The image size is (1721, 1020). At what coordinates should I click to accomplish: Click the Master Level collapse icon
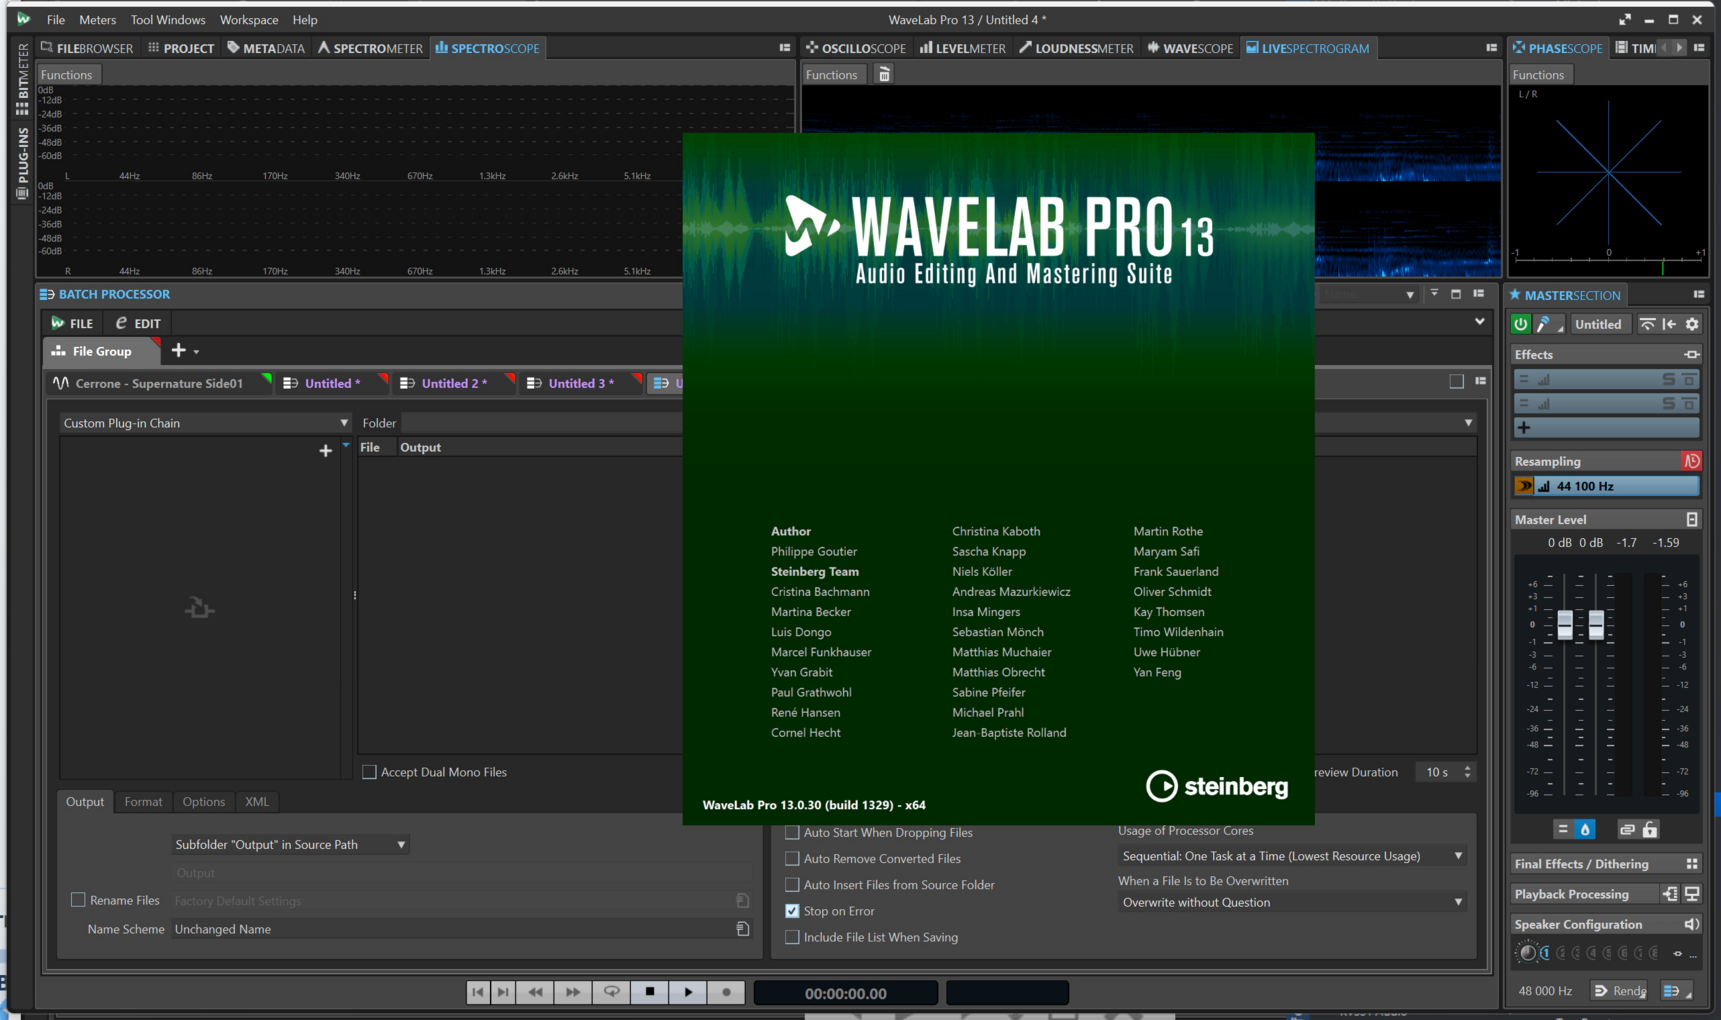tap(1691, 520)
